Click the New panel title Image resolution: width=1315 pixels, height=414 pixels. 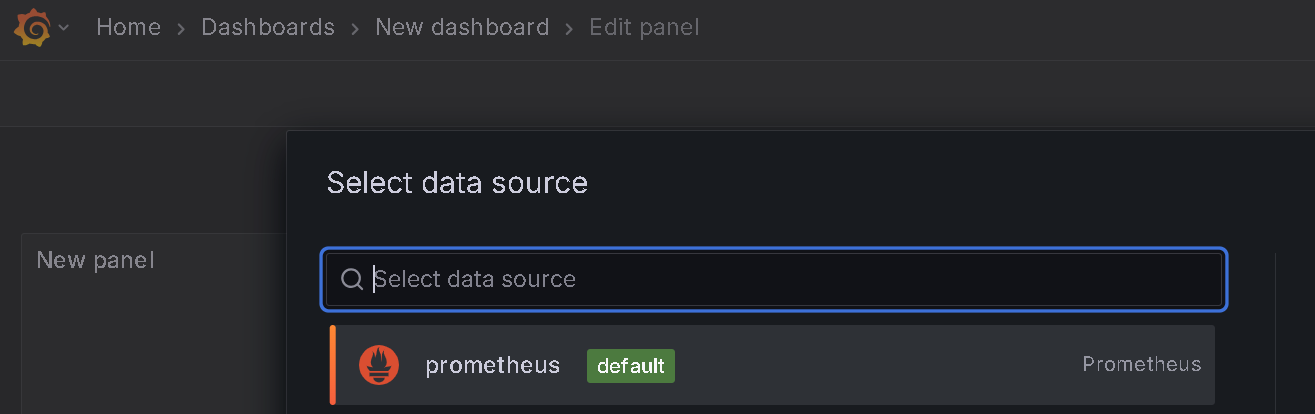(x=95, y=261)
